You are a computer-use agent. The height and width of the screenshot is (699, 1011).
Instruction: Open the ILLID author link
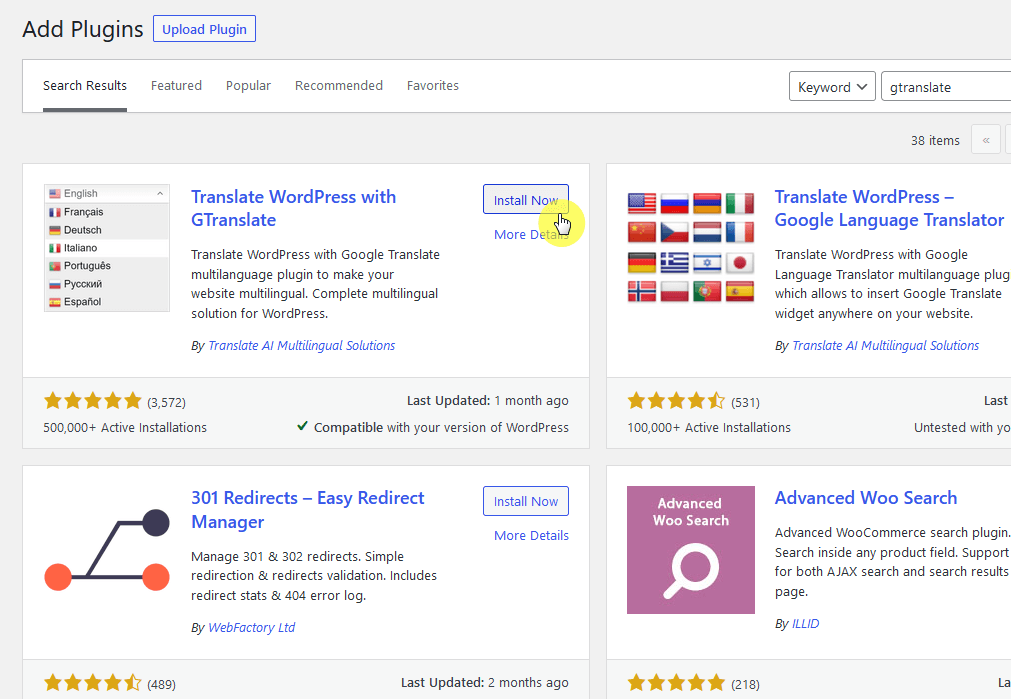pos(805,624)
